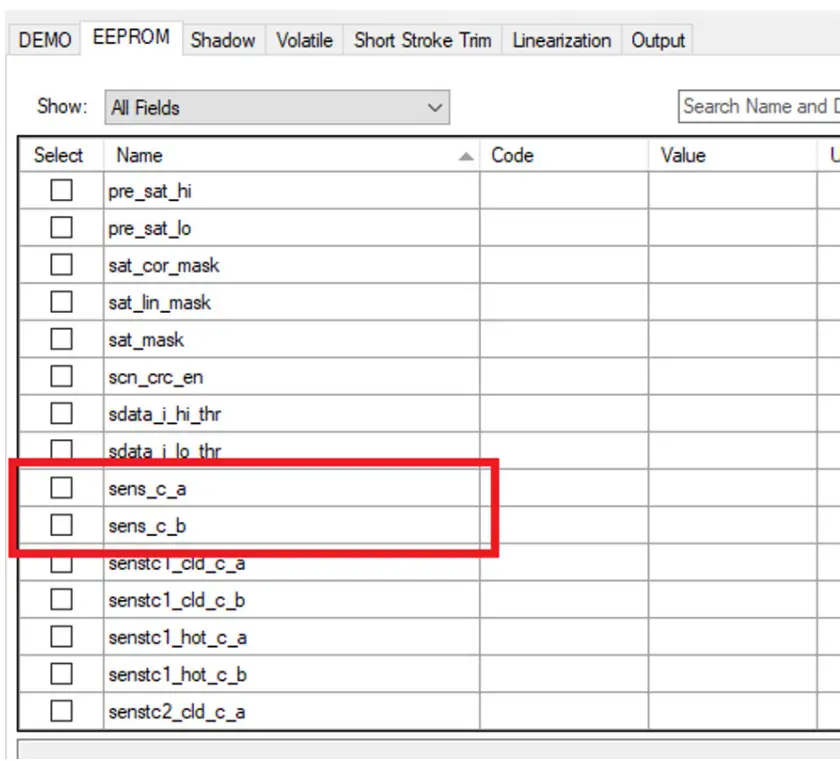Toggle the senstc1_hot_c_a checkbox
Viewport: 840px width, 761px height.
point(62,637)
